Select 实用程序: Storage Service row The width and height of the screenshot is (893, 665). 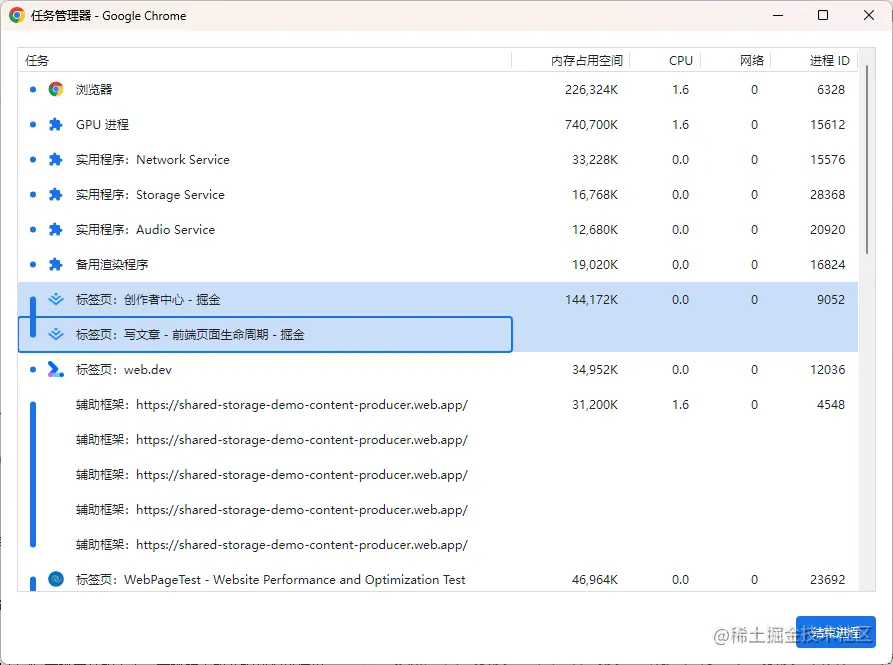coord(437,195)
